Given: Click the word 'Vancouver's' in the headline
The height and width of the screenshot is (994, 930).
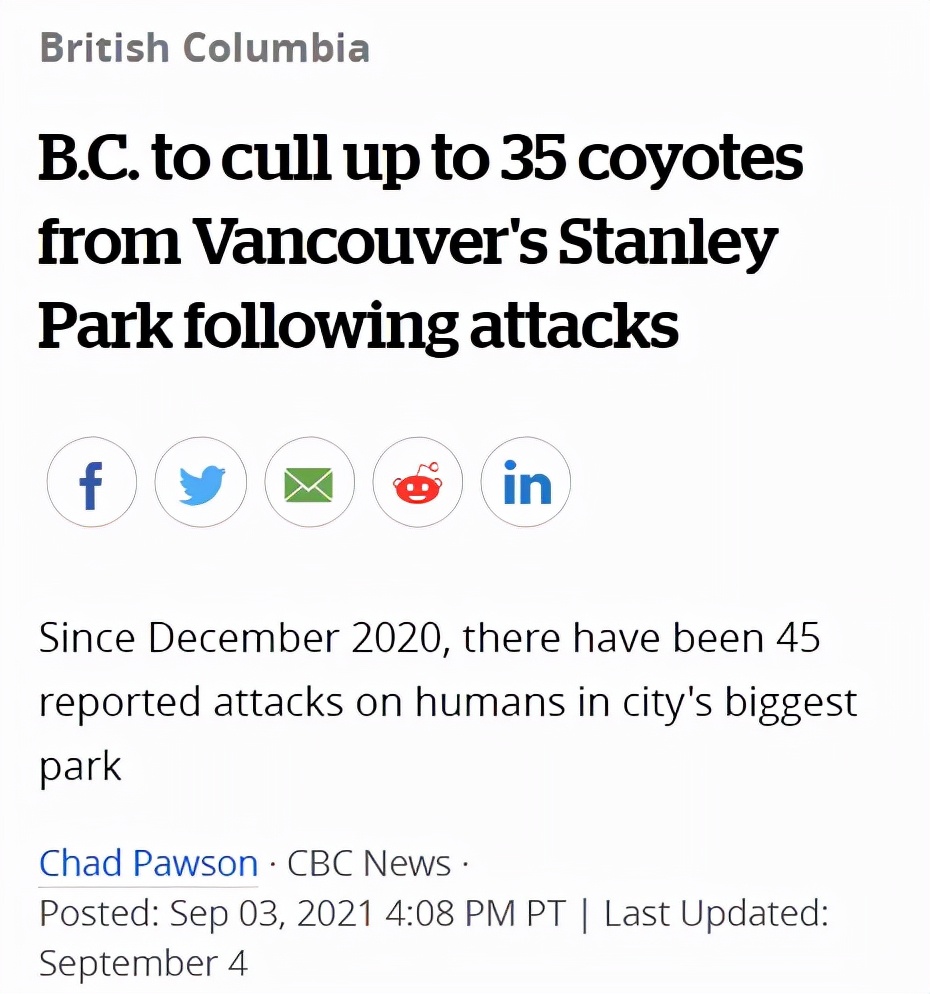Looking at the screenshot, I should (x=367, y=243).
